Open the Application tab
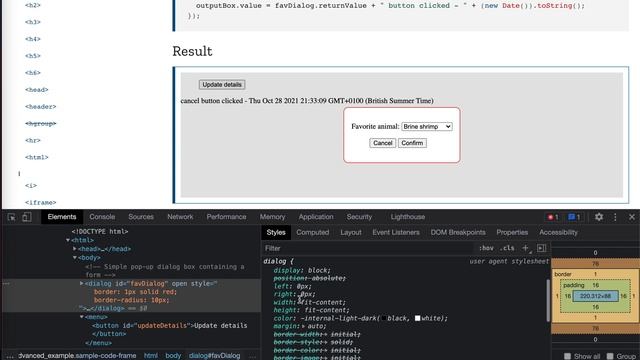 (316, 217)
